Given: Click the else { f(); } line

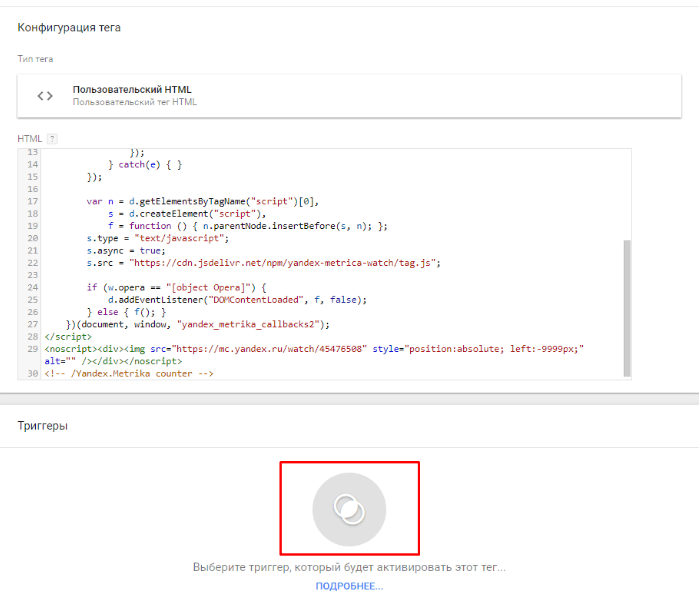Looking at the screenshot, I should click(x=126, y=312).
